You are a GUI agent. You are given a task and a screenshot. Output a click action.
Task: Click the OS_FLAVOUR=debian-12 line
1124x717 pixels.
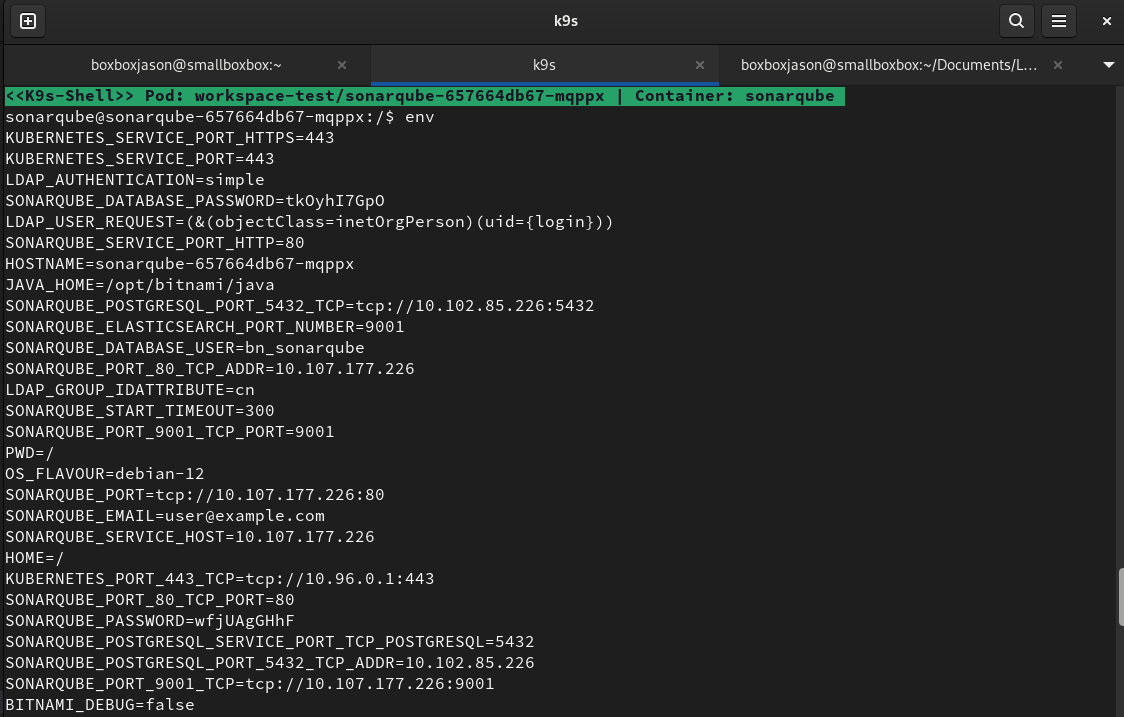(105, 474)
